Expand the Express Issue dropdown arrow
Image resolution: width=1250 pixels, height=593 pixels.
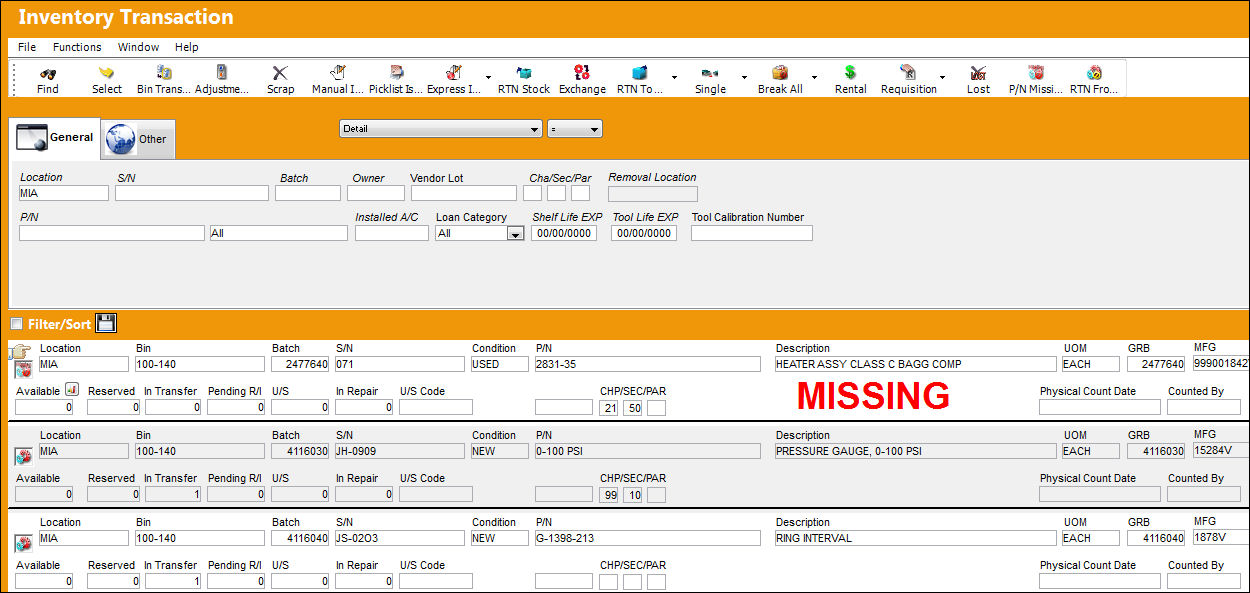point(488,77)
